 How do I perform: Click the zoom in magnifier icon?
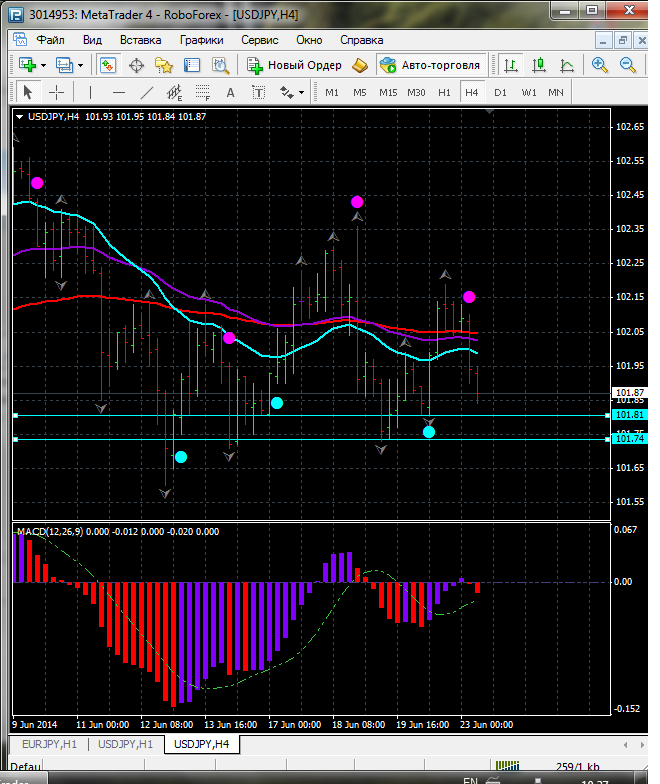(600, 65)
